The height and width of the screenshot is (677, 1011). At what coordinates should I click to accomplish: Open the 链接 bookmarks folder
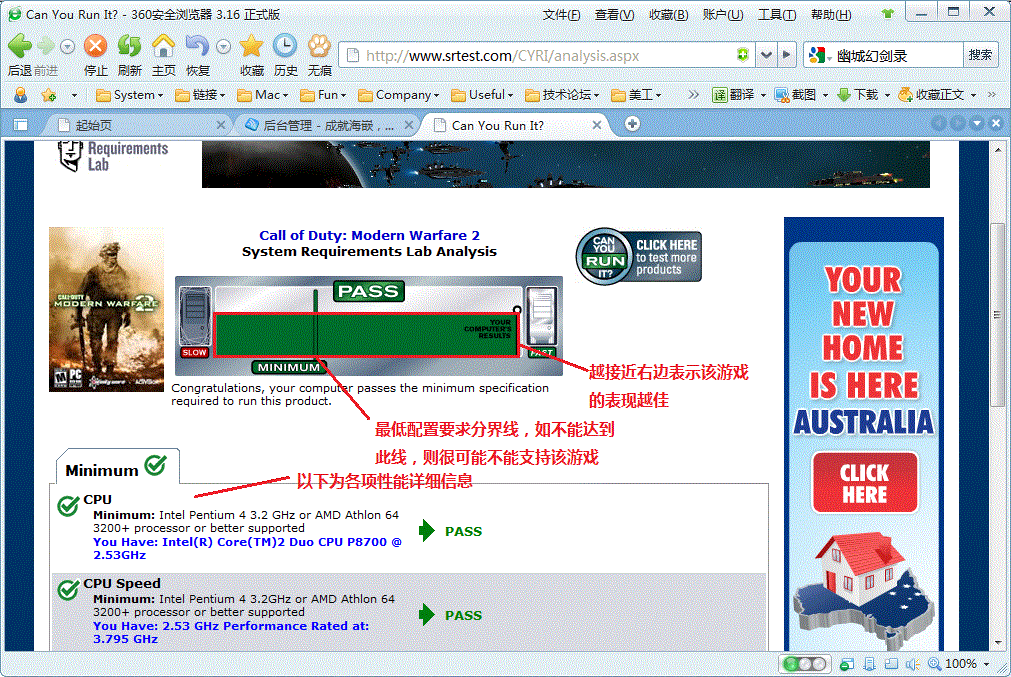pyautogui.click(x=200, y=95)
